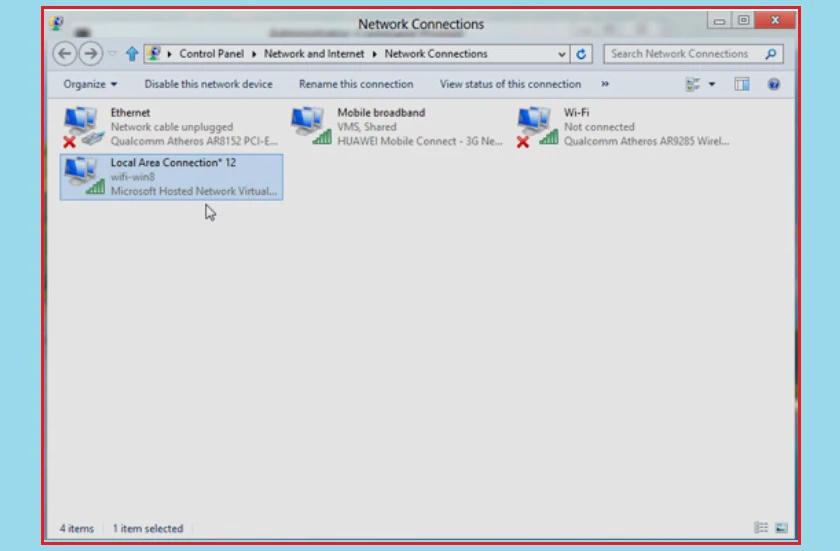This screenshot has width=840, height=551.
Task: Select the Mobile broadband connection
Action: pos(398,127)
